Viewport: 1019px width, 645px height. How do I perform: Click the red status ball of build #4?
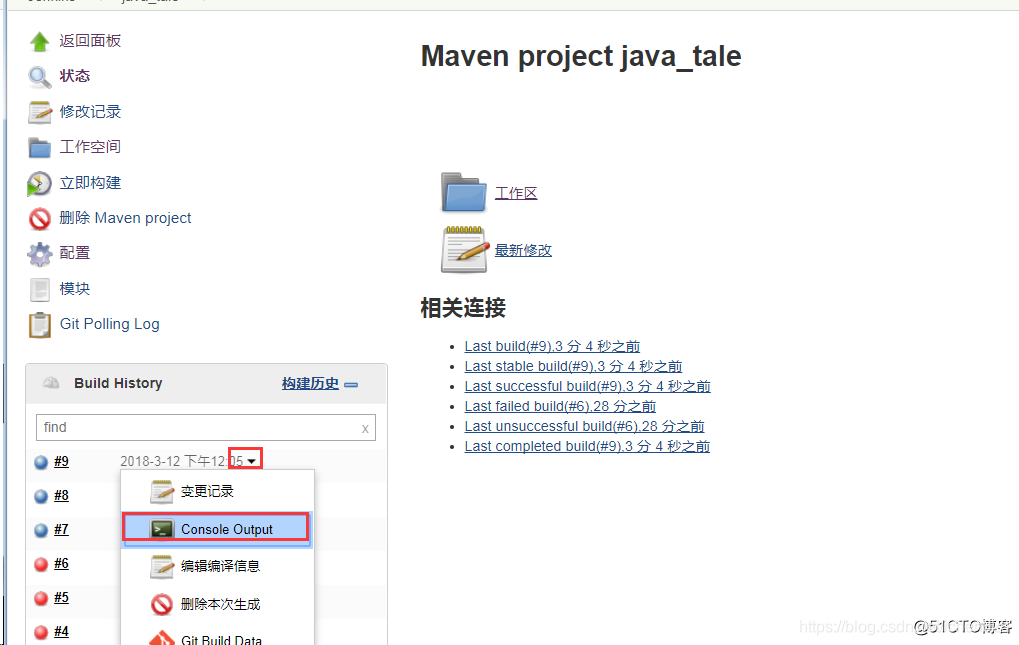coord(41,632)
